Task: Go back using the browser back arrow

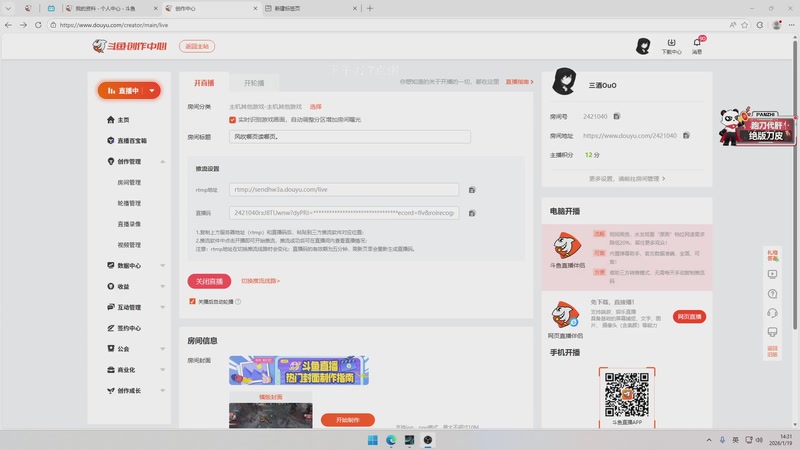Action: (8, 24)
